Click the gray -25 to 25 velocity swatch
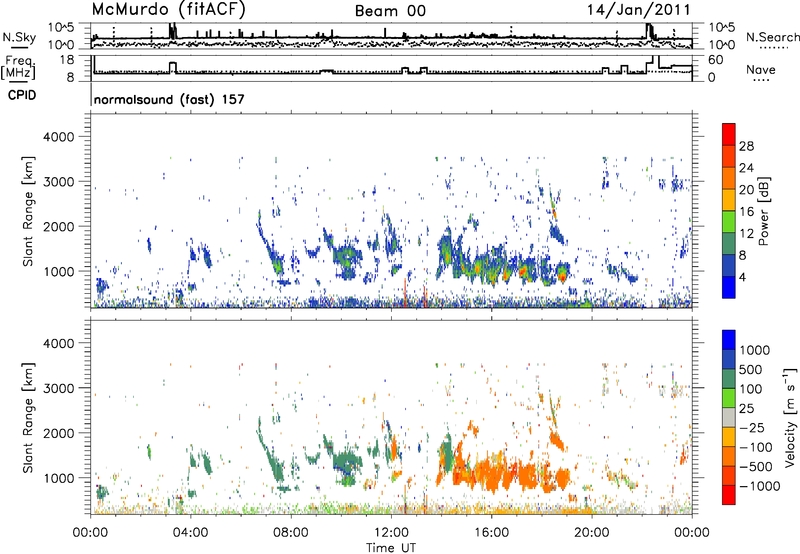This screenshot has height=554, width=800. point(729,417)
